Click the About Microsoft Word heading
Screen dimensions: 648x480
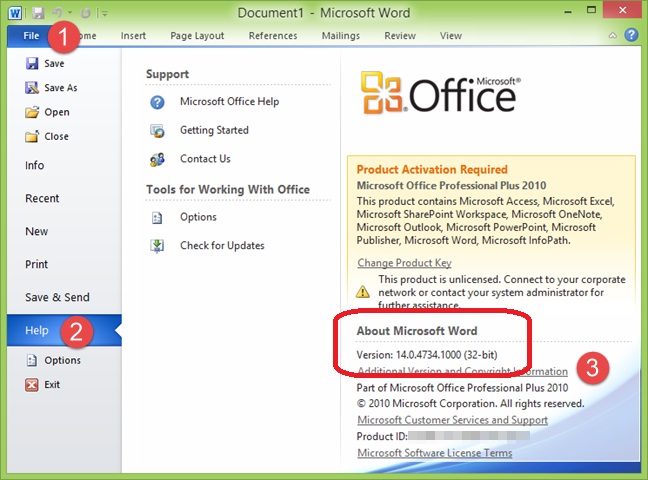417,331
